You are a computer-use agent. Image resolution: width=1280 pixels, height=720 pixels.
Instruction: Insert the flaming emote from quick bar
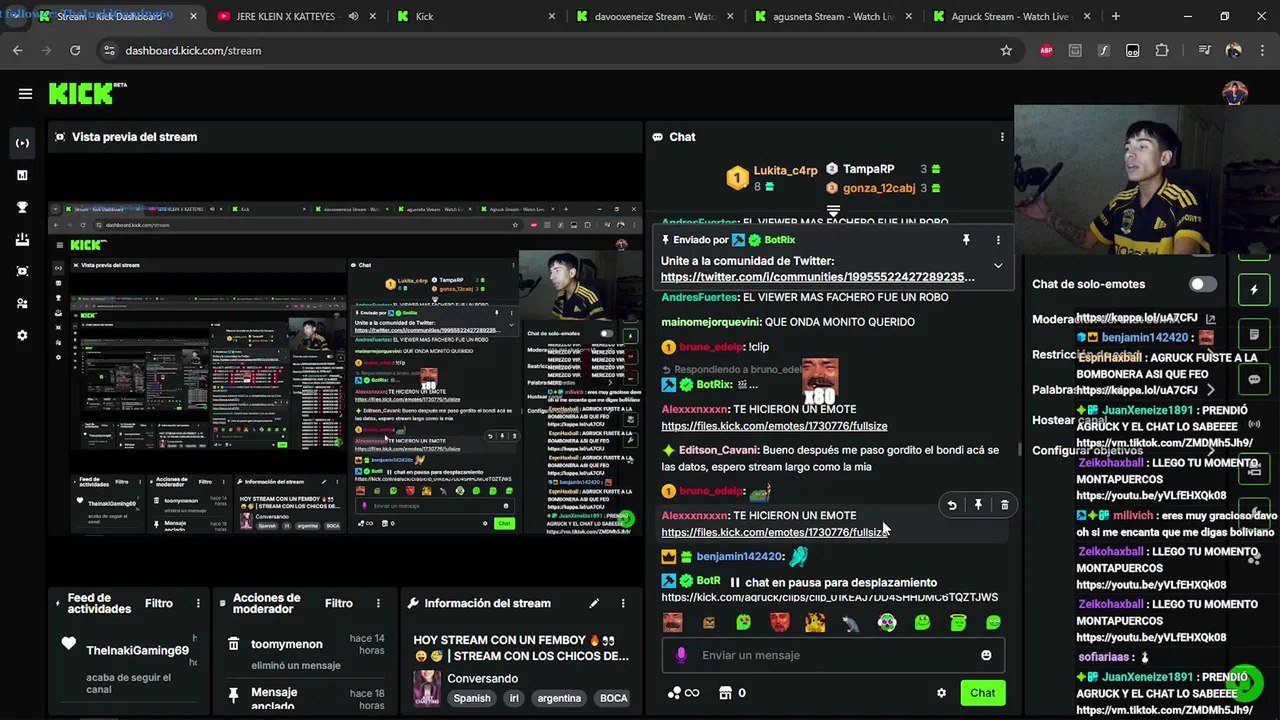pos(815,622)
